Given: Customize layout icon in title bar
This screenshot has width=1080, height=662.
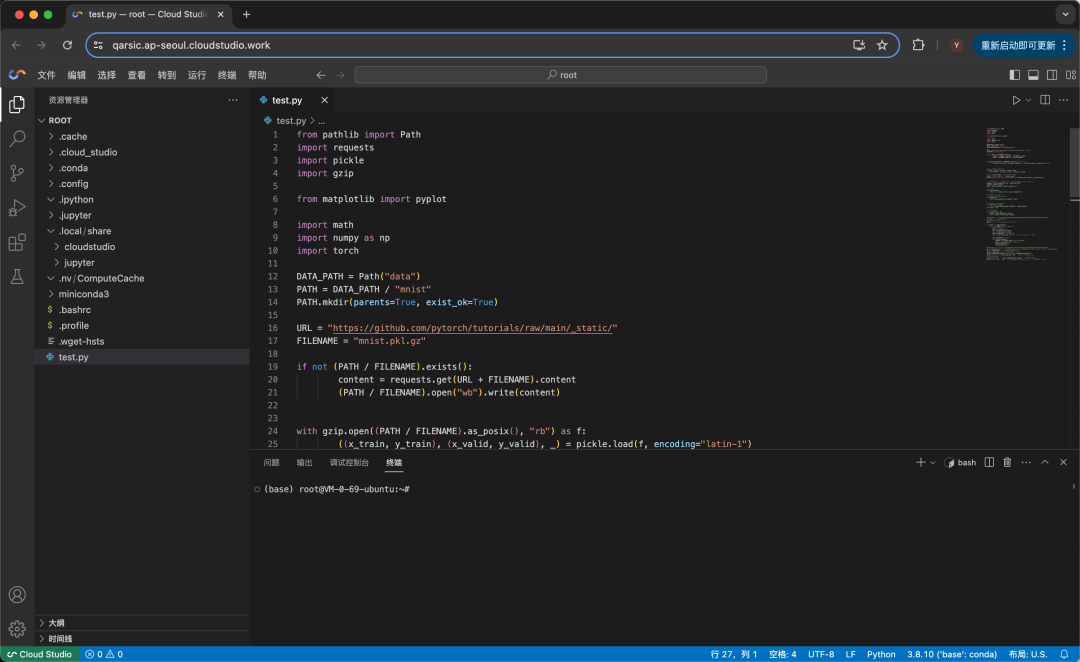Looking at the screenshot, I should [1071, 74].
